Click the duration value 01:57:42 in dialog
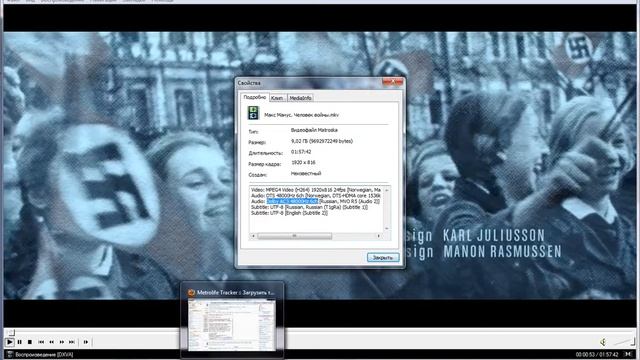 click(x=301, y=152)
